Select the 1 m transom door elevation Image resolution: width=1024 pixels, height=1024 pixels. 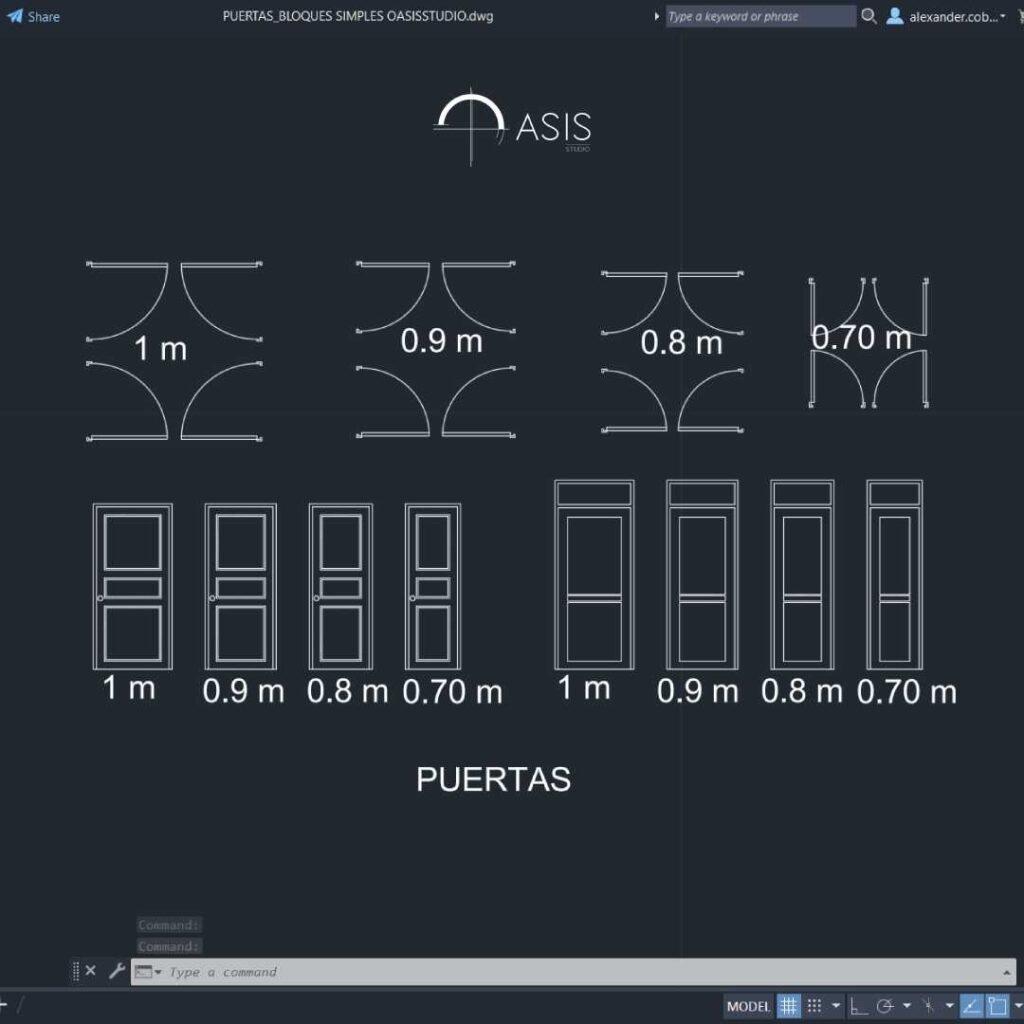click(x=594, y=575)
